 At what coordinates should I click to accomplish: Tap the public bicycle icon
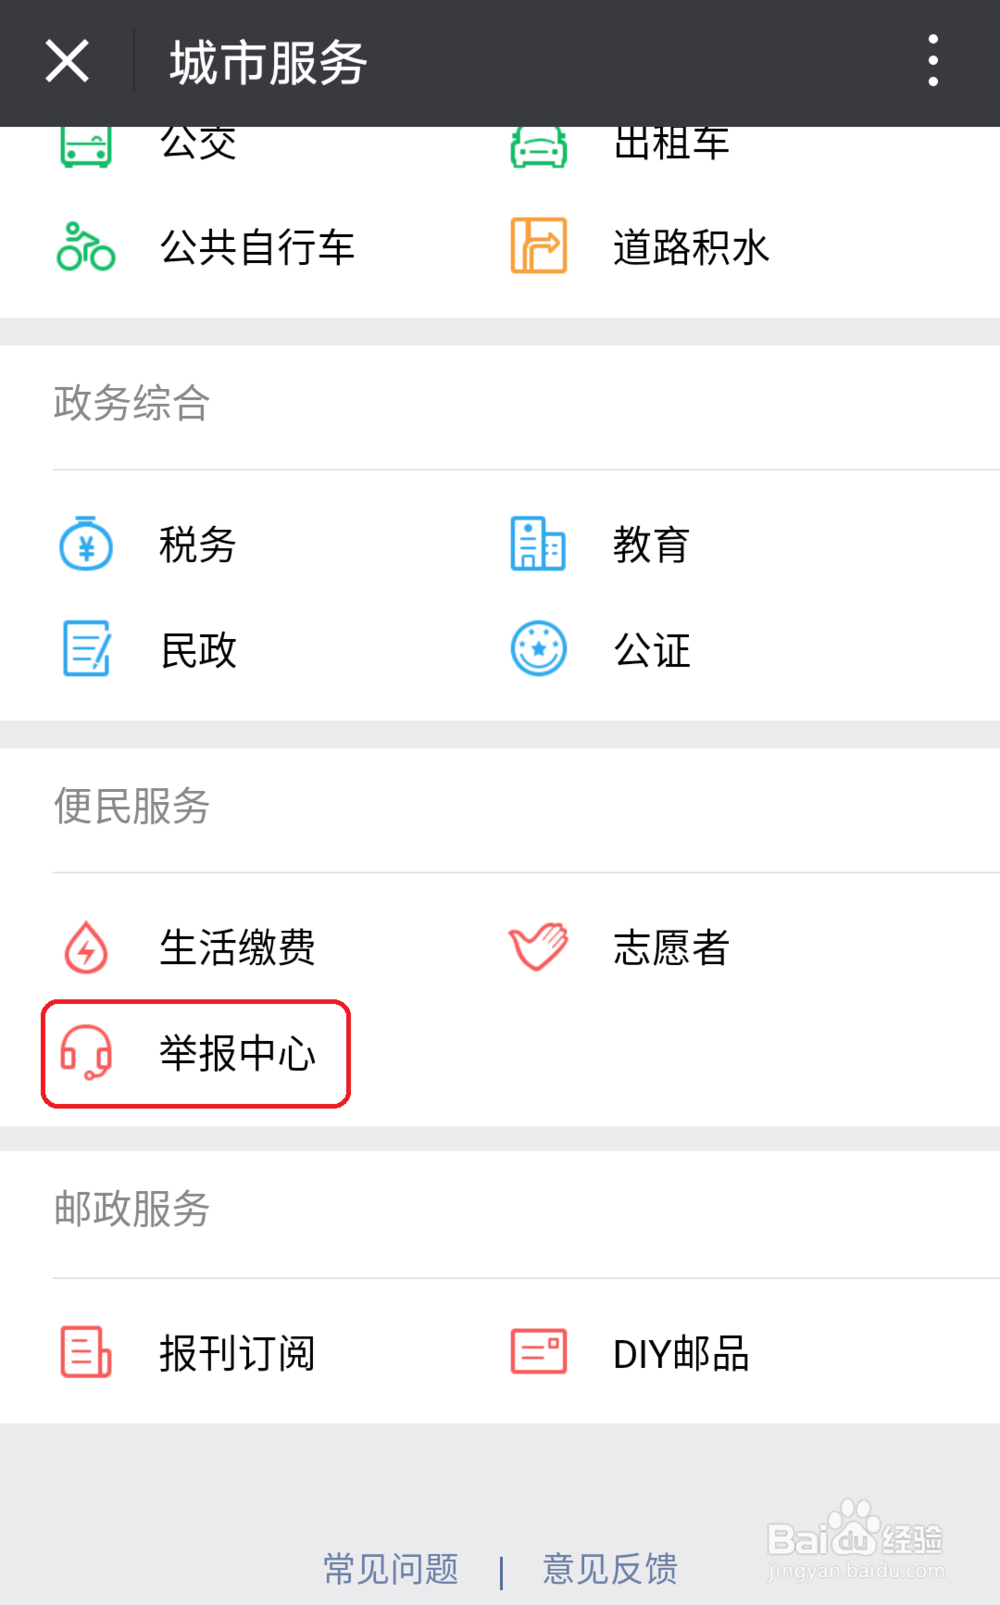pos(86,247)
